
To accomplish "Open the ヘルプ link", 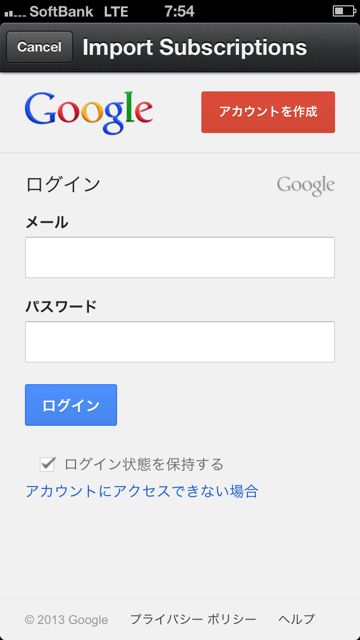I will [296, 619].
